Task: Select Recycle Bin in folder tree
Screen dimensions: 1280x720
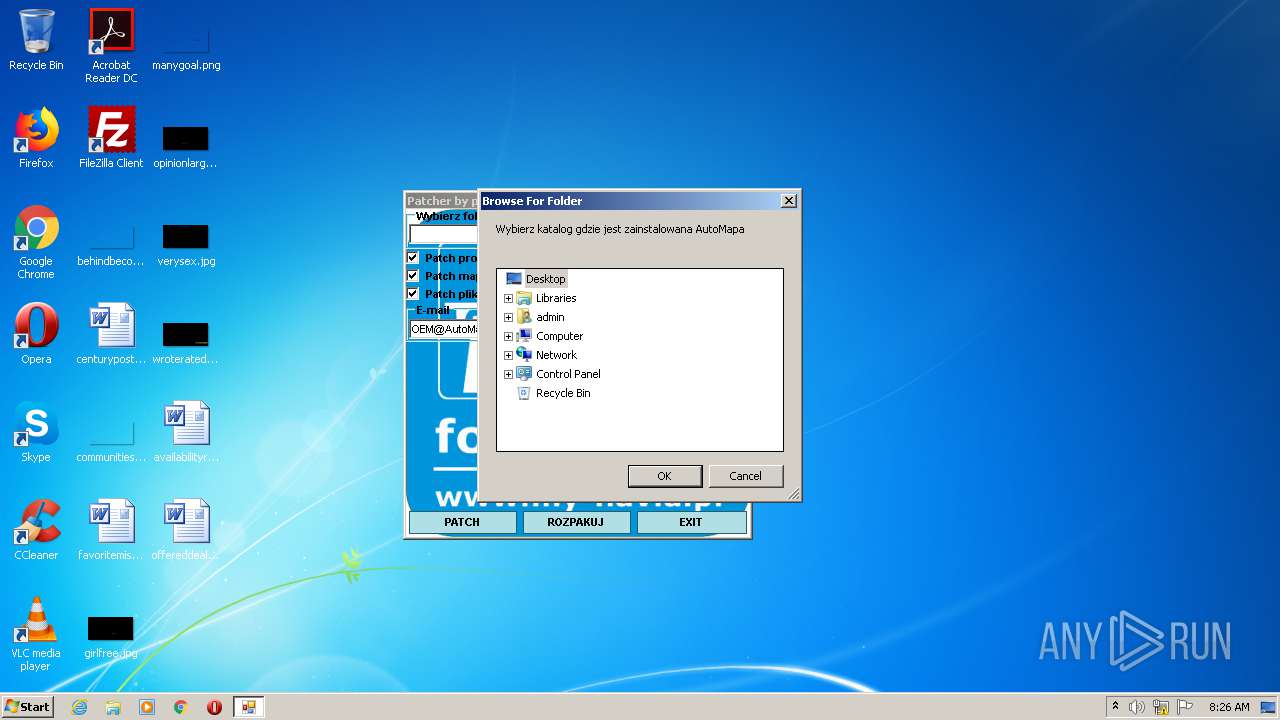Action: (x=563, y=393)
